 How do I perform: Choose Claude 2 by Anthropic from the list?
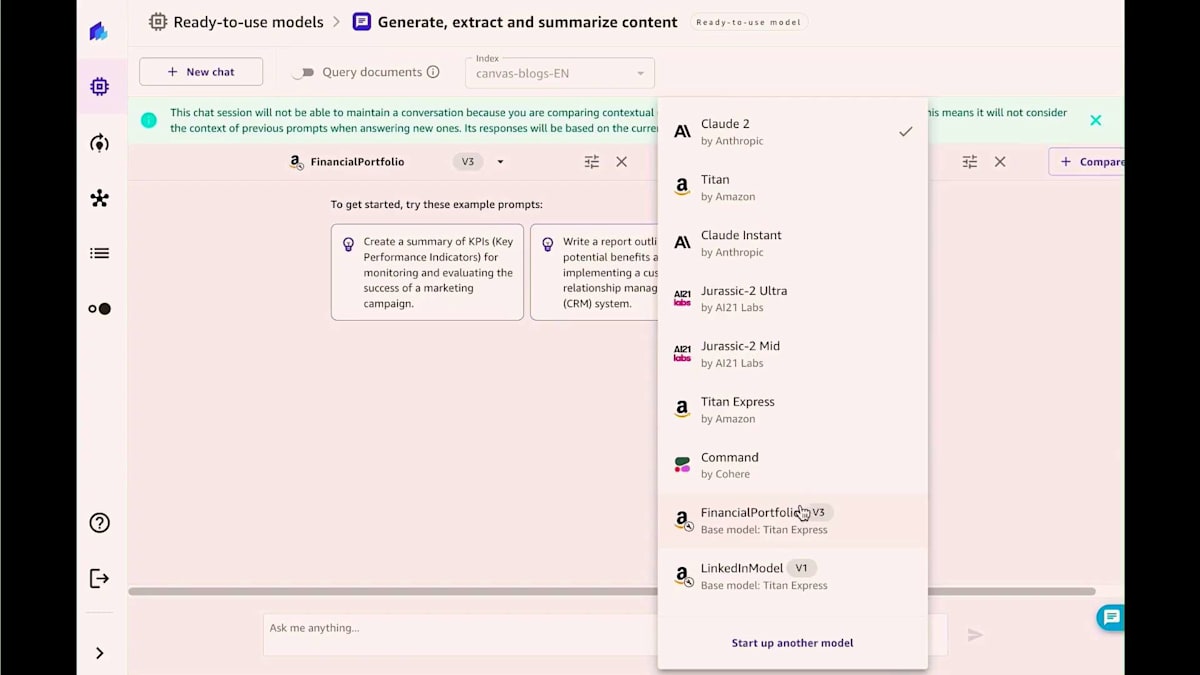click(x=793, y=132)
